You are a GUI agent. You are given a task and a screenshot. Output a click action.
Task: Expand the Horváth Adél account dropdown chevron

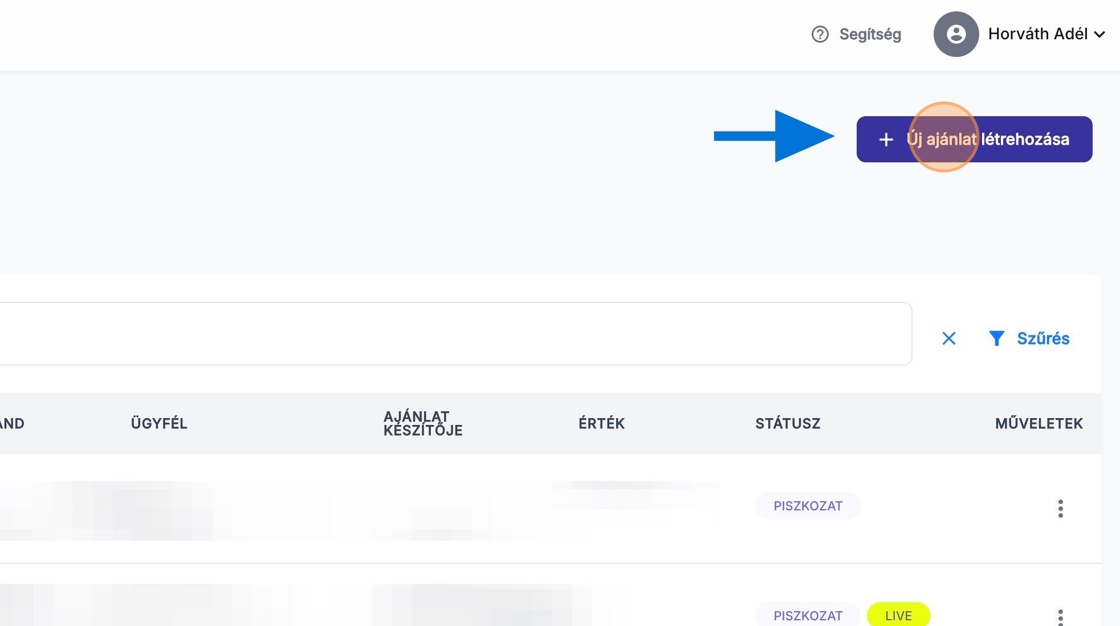[1100, 35]
